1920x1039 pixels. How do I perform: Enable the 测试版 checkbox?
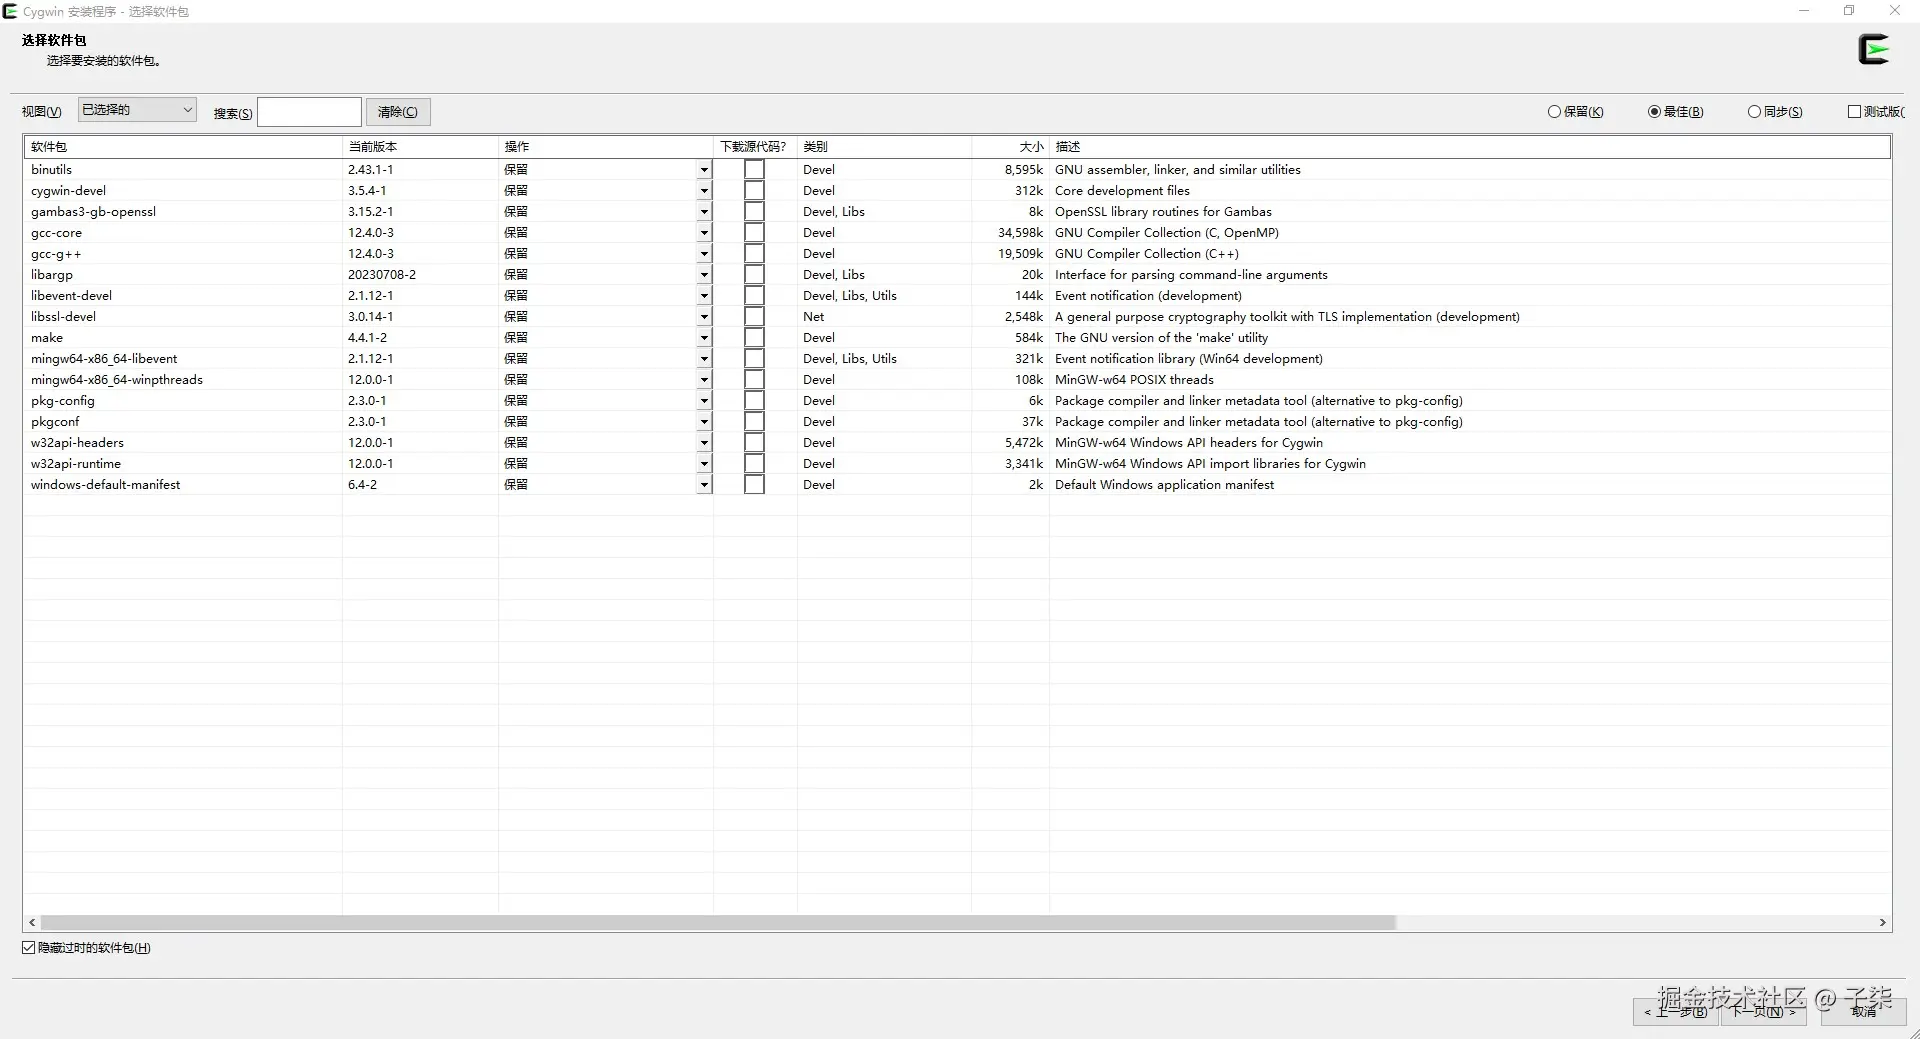[x=1876, y=112]
